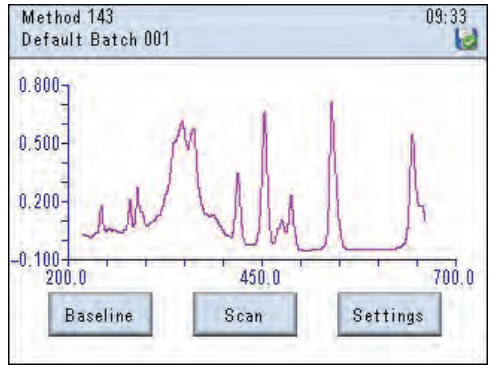Click the -0.100 y-axis label
The image size is (498, 374).
pos(35,260)
